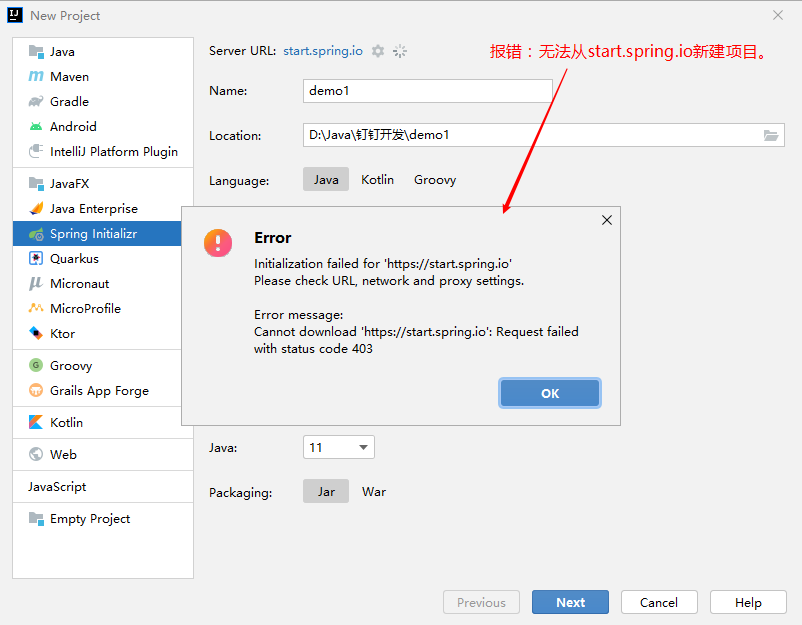The width and height of the screenshot is (802, 625).
Task: Click the Web globe icon
Action: 36,454
